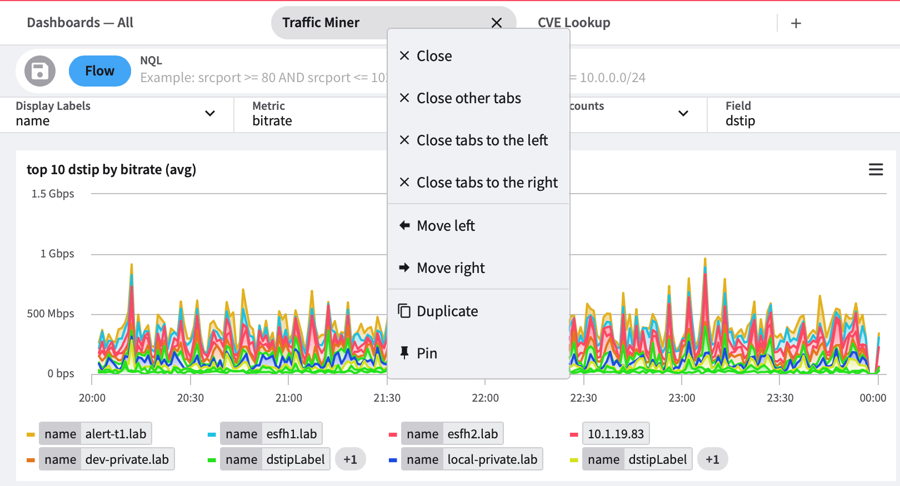Choose Pin from the context menu

tap(426, 353)
